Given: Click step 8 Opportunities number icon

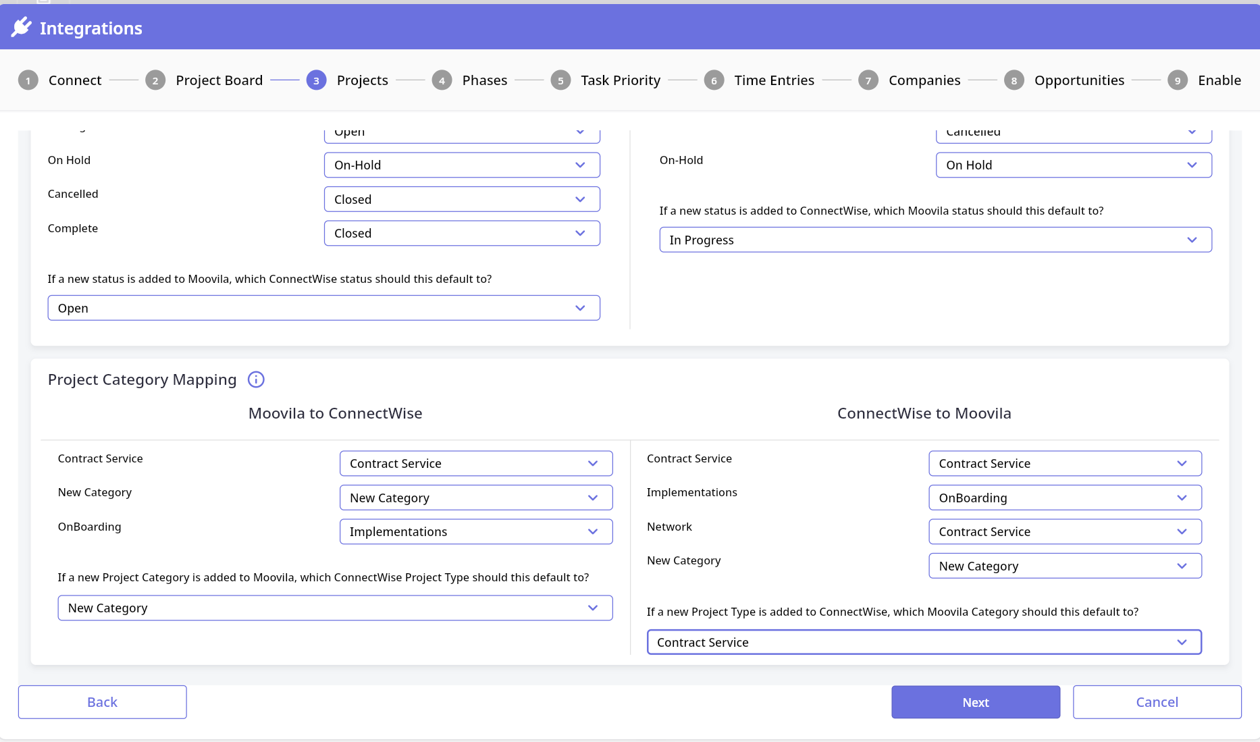Looking at the screenshot, I should pyautogui.click(x=1014, y=80).
